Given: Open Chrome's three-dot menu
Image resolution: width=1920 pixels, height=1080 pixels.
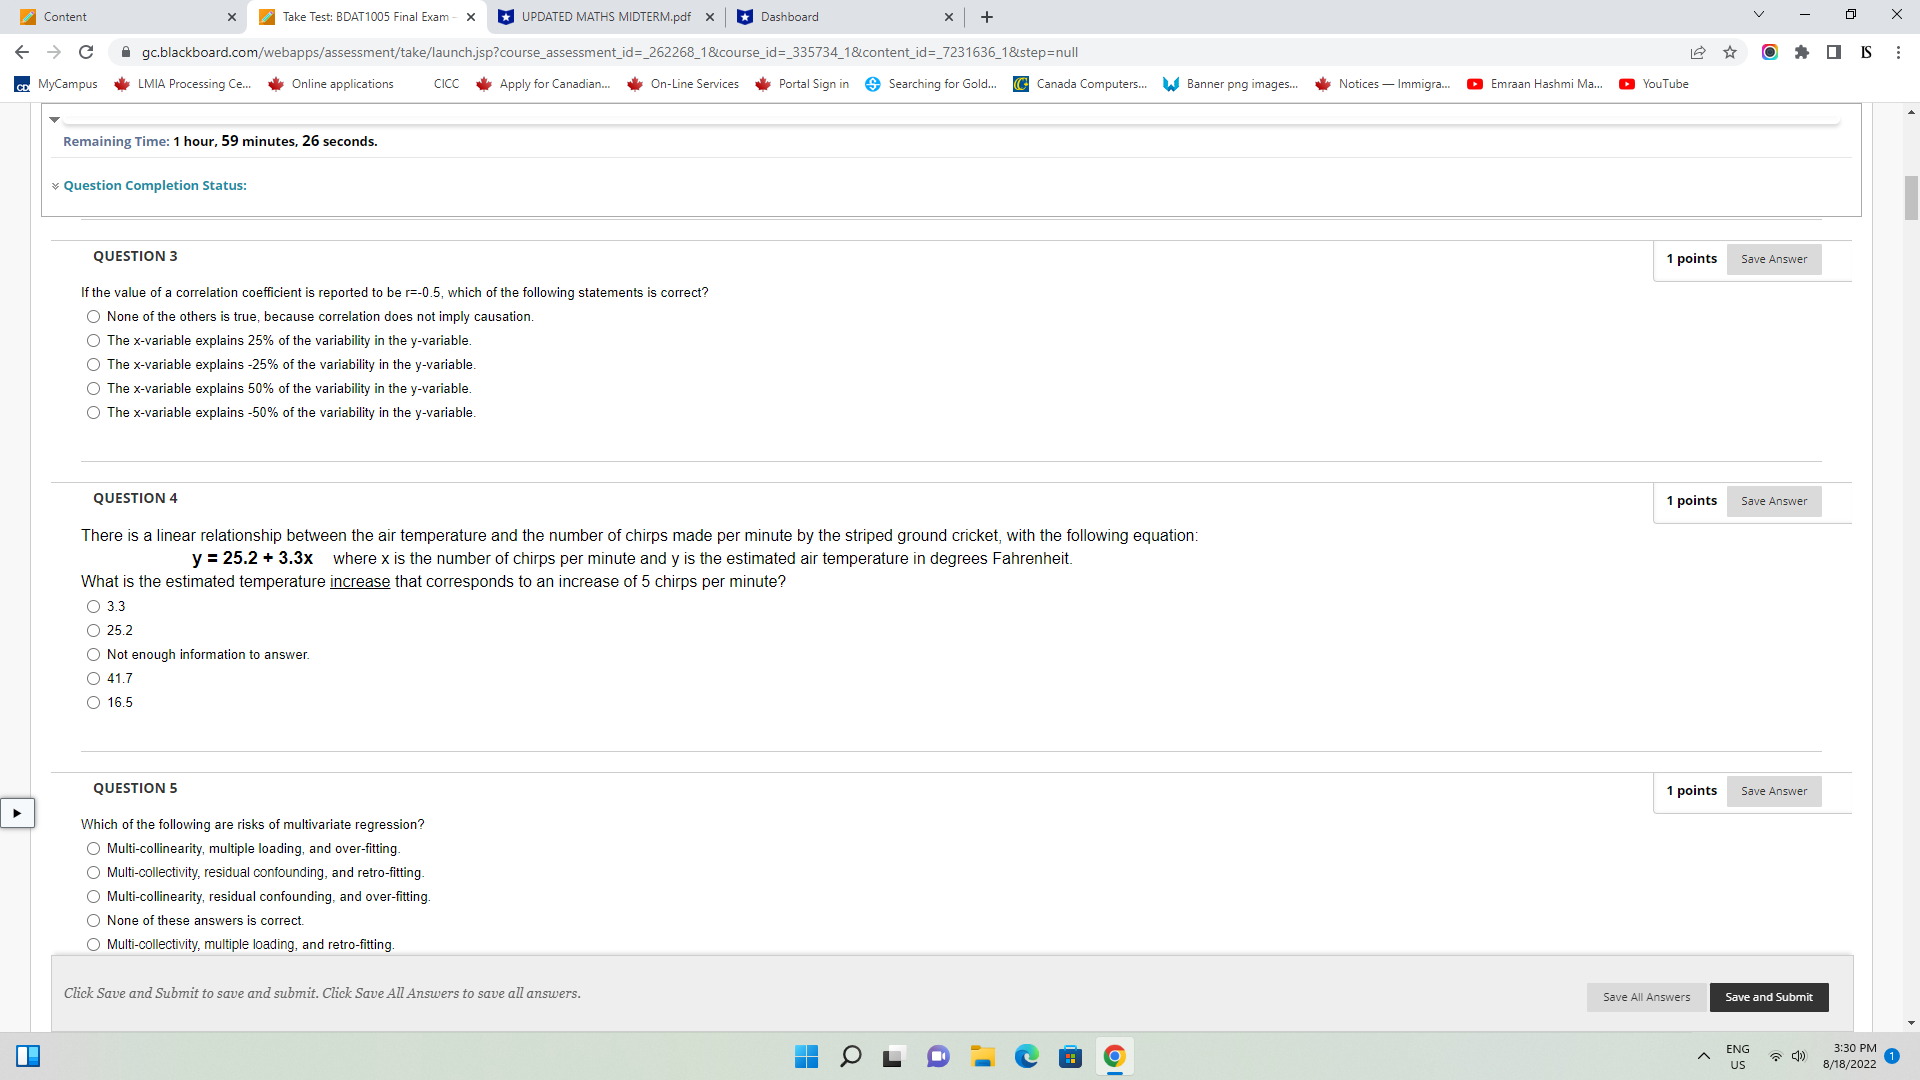Looking at the screenshot, I should (x=1899, y=52).
